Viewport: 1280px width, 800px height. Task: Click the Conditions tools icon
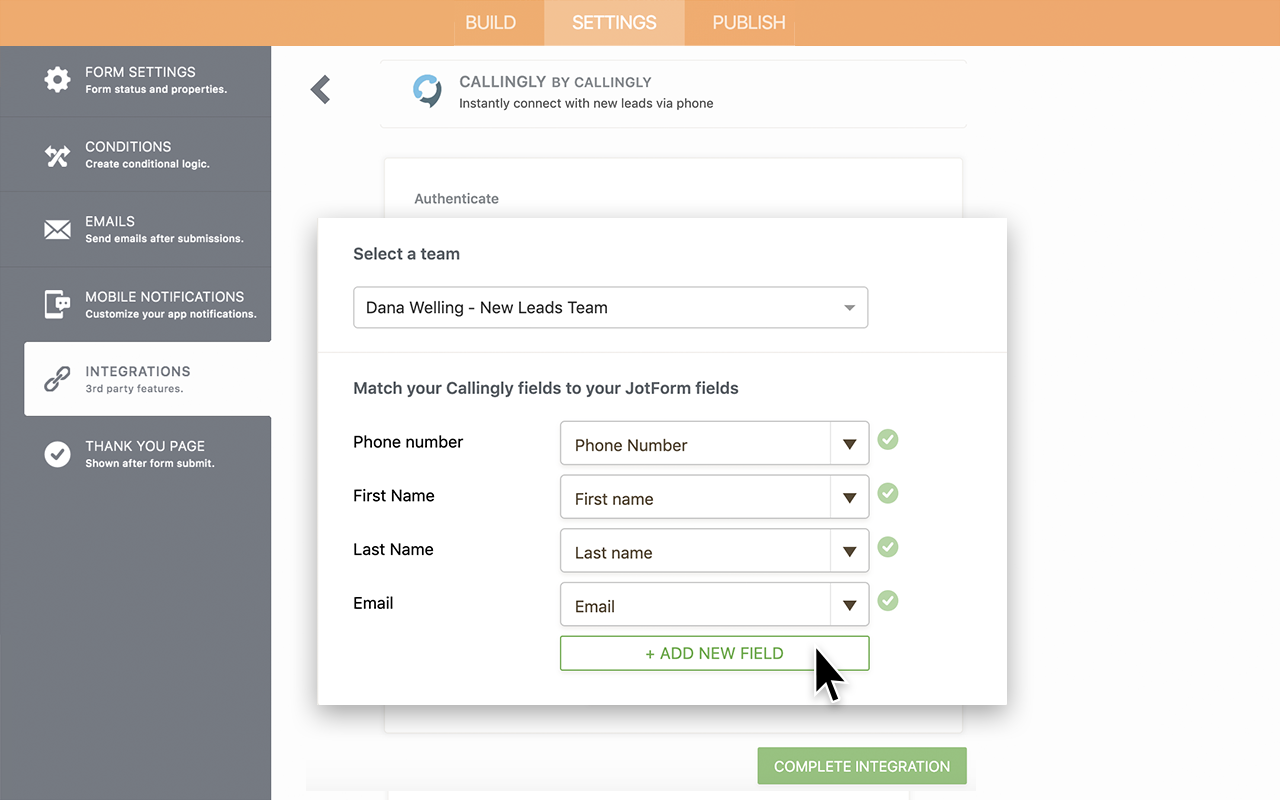click(x=58, y=155)
